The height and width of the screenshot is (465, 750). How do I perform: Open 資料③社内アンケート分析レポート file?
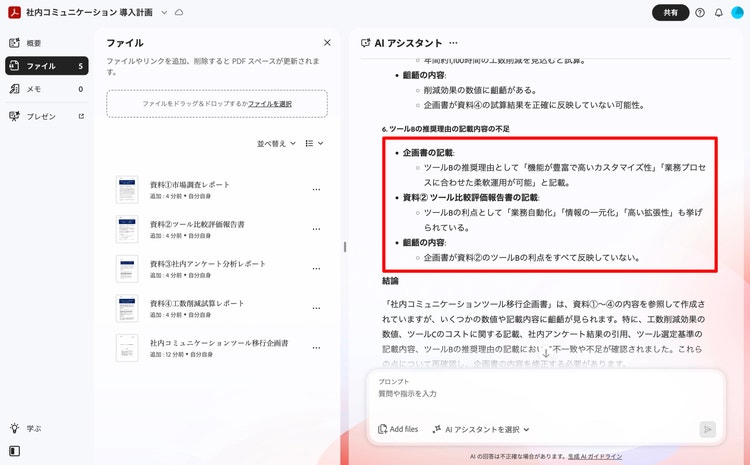[208, 264]
